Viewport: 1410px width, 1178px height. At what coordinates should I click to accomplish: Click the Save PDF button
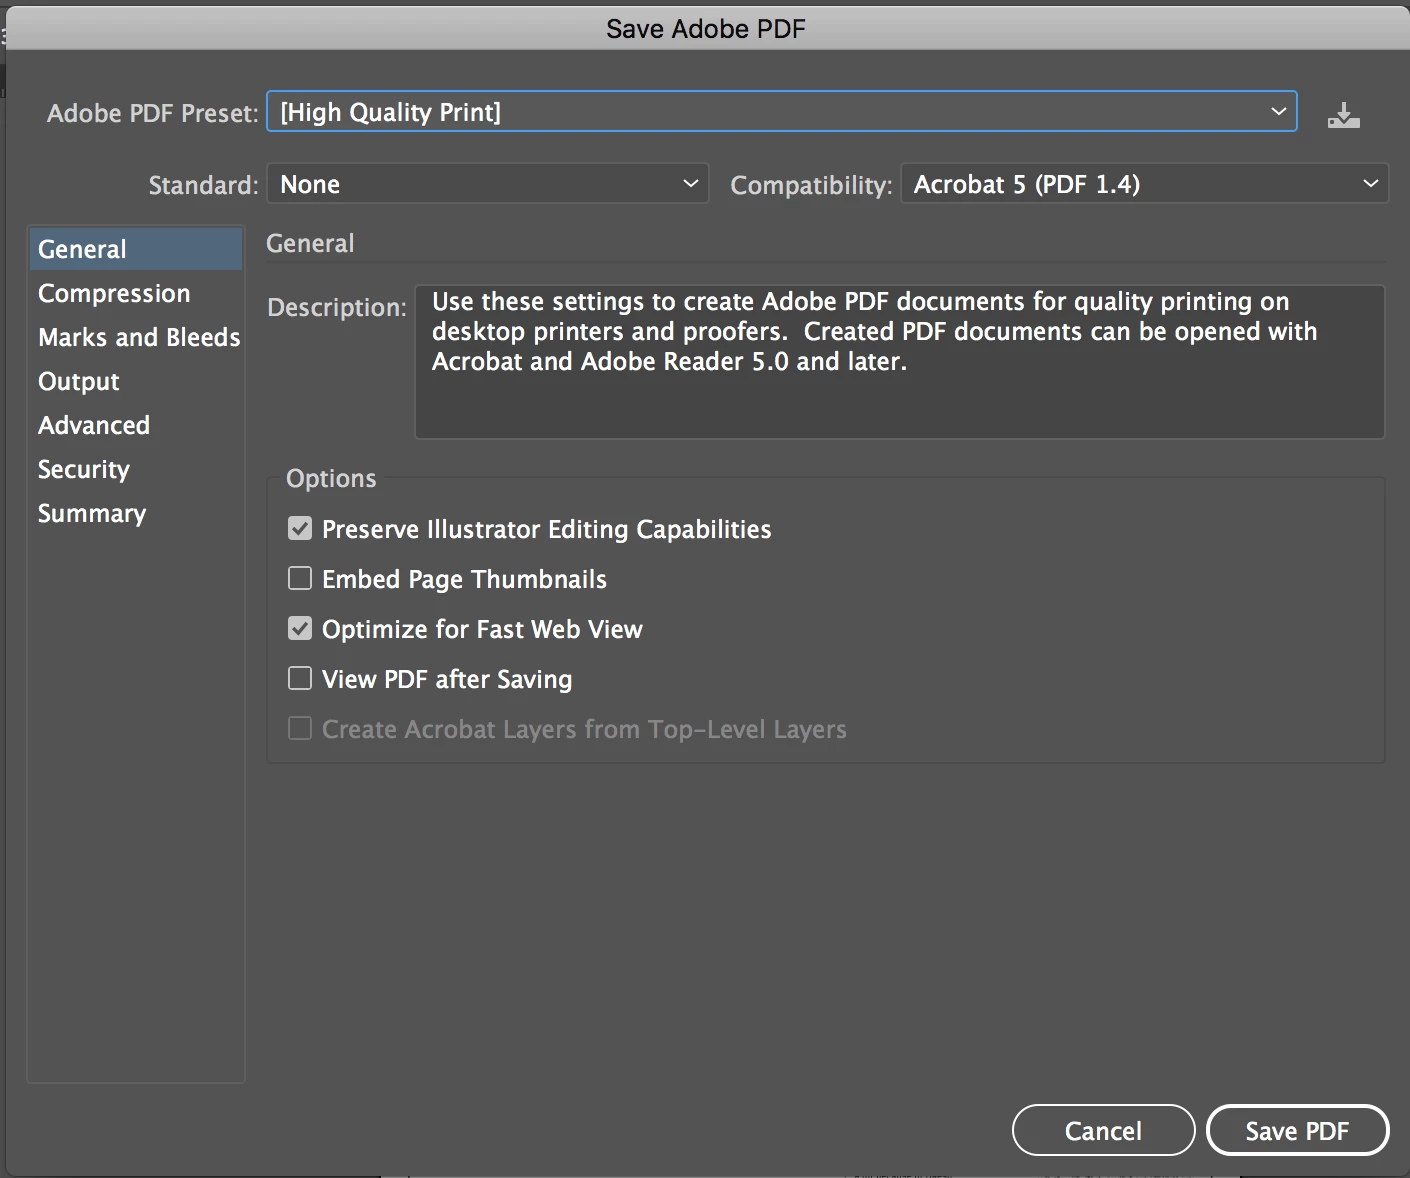click(x=1297, y=1130)
